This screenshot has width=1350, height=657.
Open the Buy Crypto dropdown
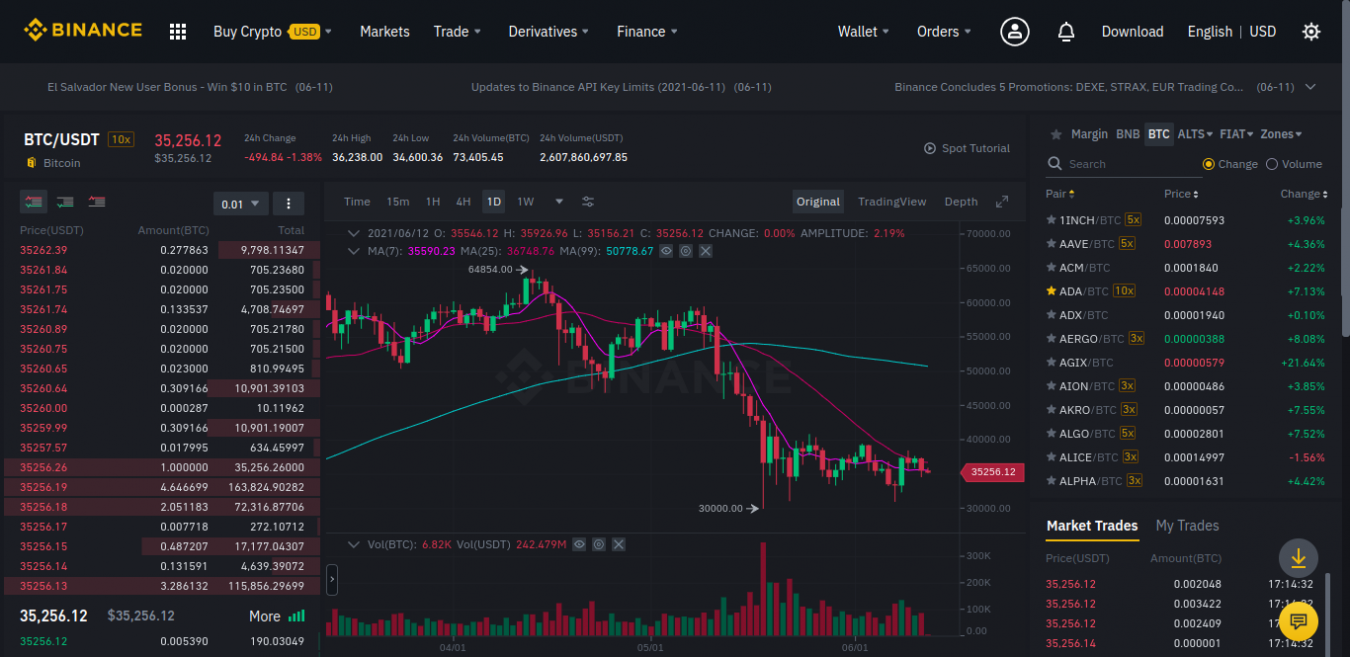[x=273, y=32]
